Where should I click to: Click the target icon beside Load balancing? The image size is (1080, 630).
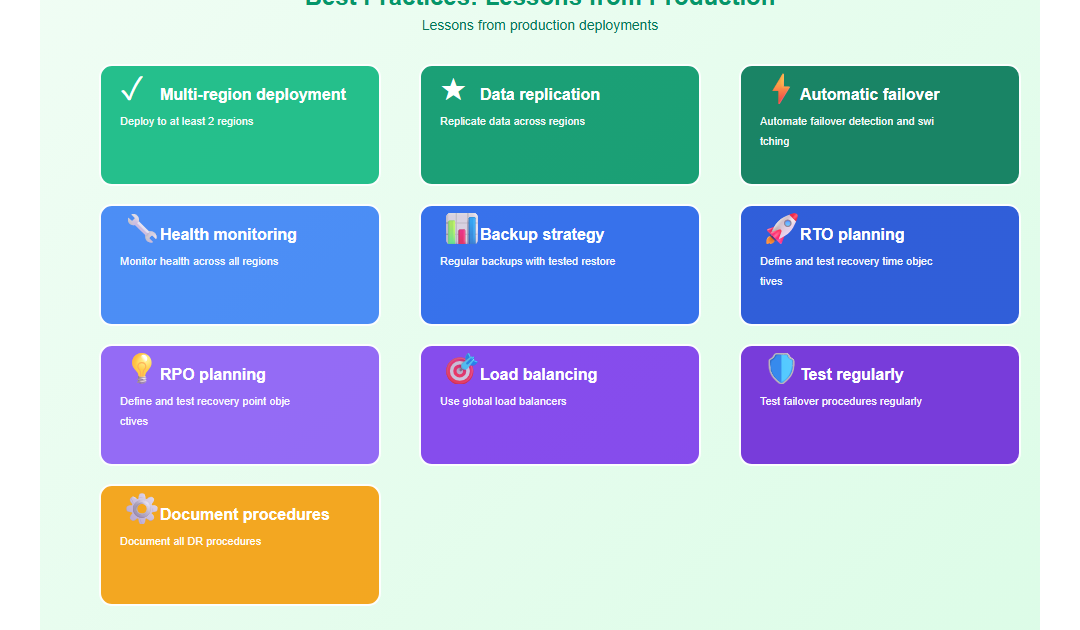[x=461, y=369]
